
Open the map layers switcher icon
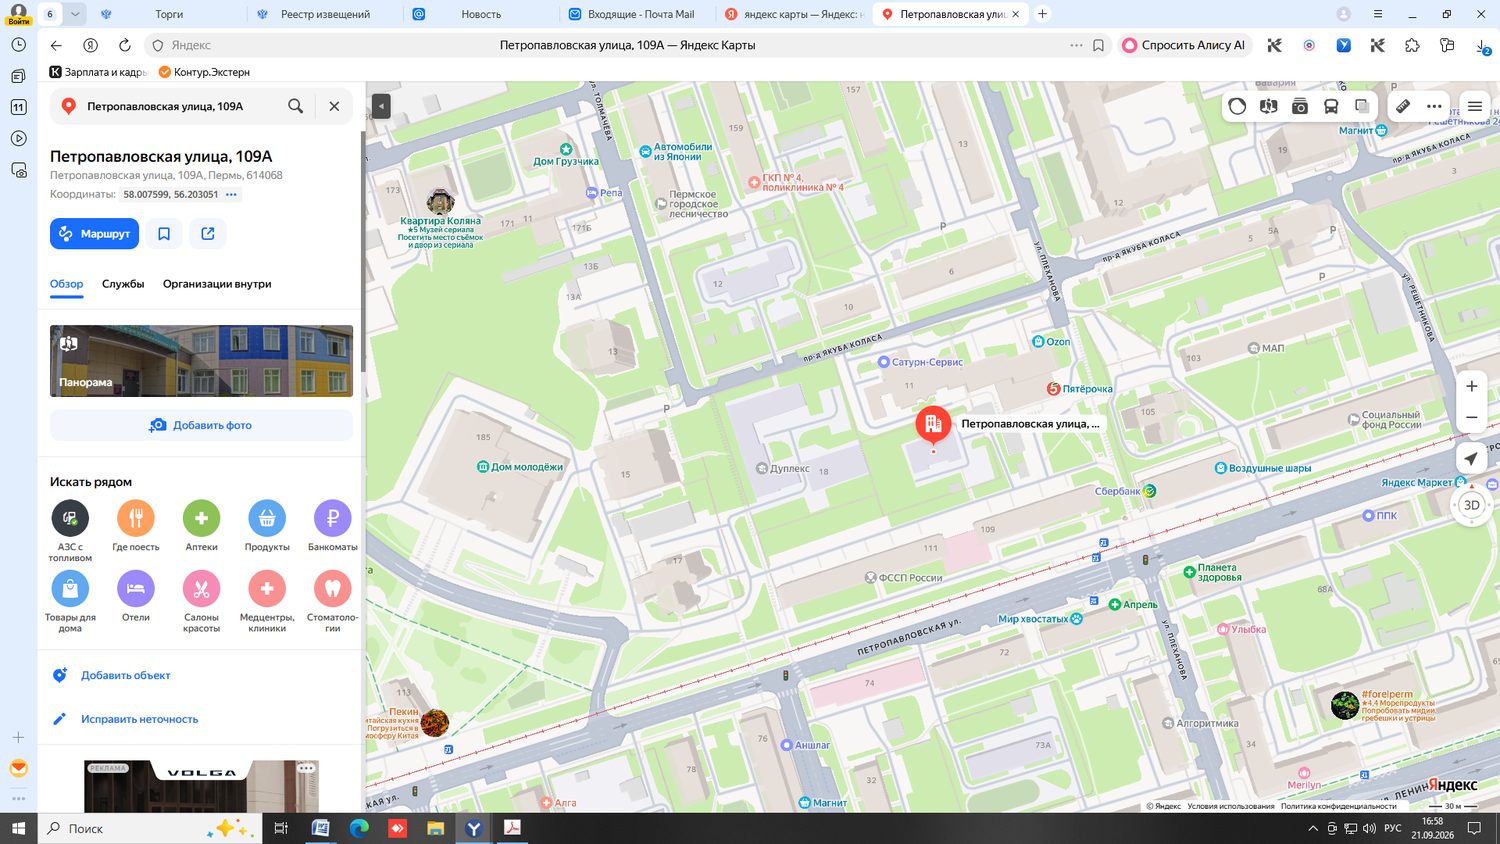tap(1362, 106)
